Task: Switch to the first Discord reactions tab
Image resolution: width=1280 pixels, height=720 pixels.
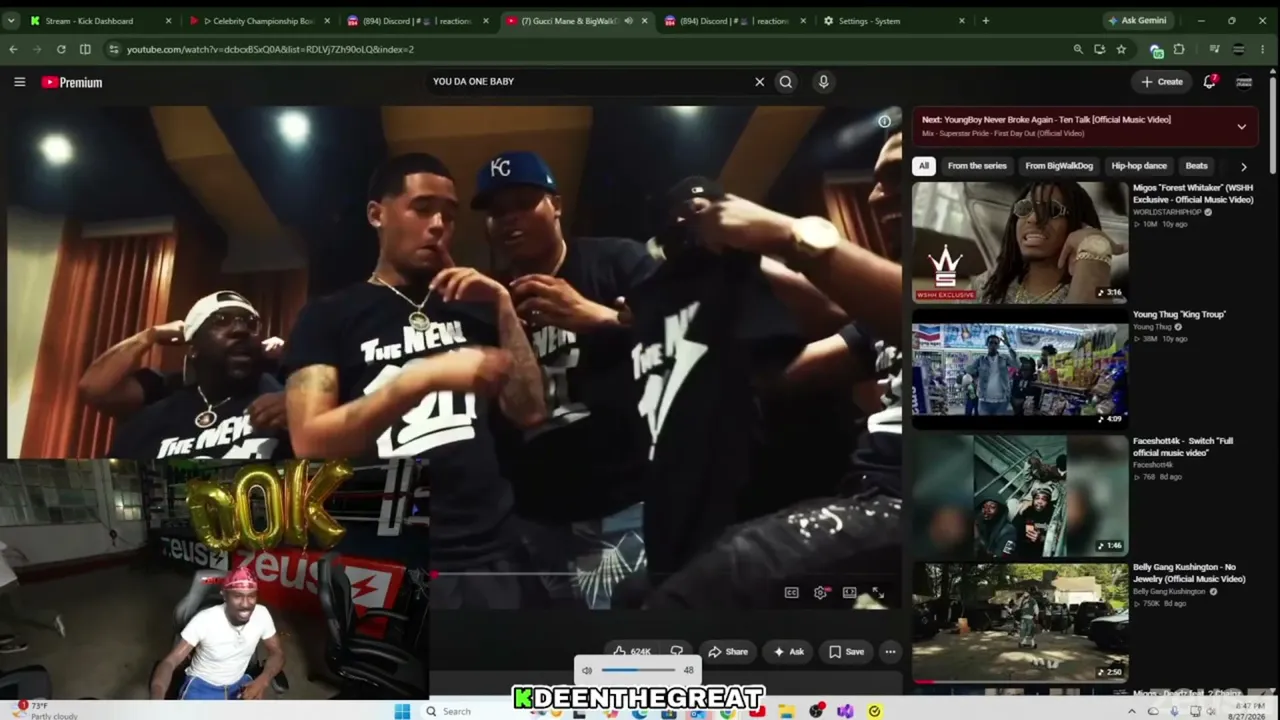Action: point(418,21)
